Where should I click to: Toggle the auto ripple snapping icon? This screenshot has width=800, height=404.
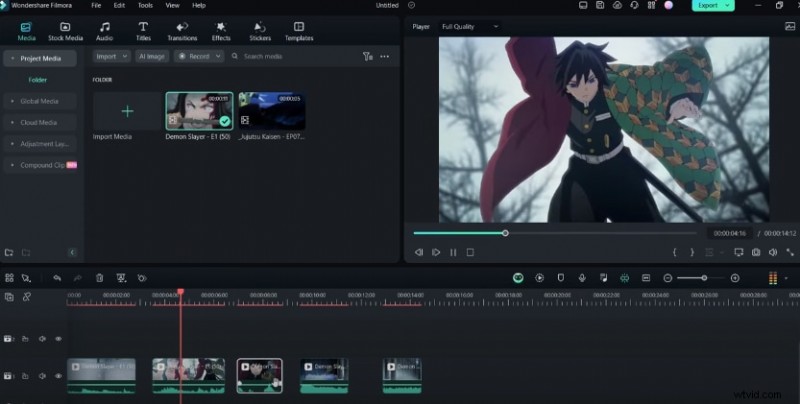tap(624, 277)
